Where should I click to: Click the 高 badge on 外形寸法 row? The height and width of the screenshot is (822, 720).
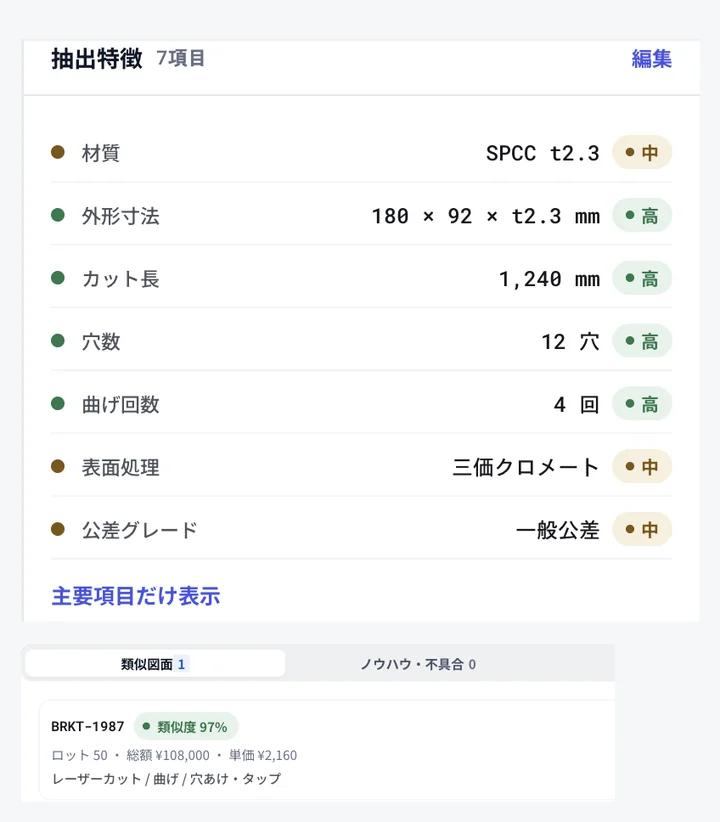pos(642,215)
